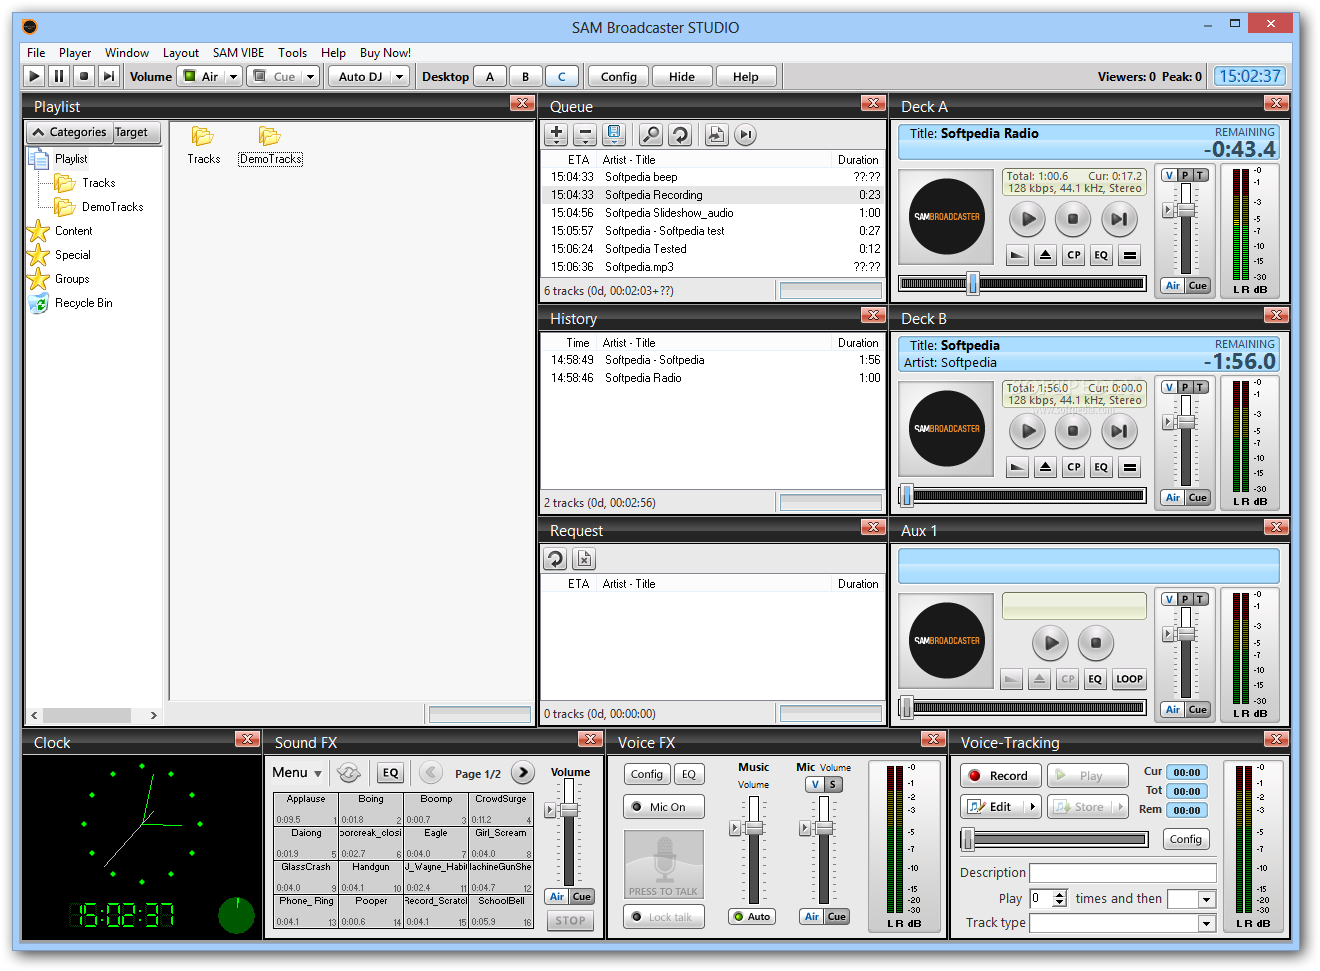Save the queue with the disk icon
This screenshot has width=1320, height=971.
pos(614,134)
